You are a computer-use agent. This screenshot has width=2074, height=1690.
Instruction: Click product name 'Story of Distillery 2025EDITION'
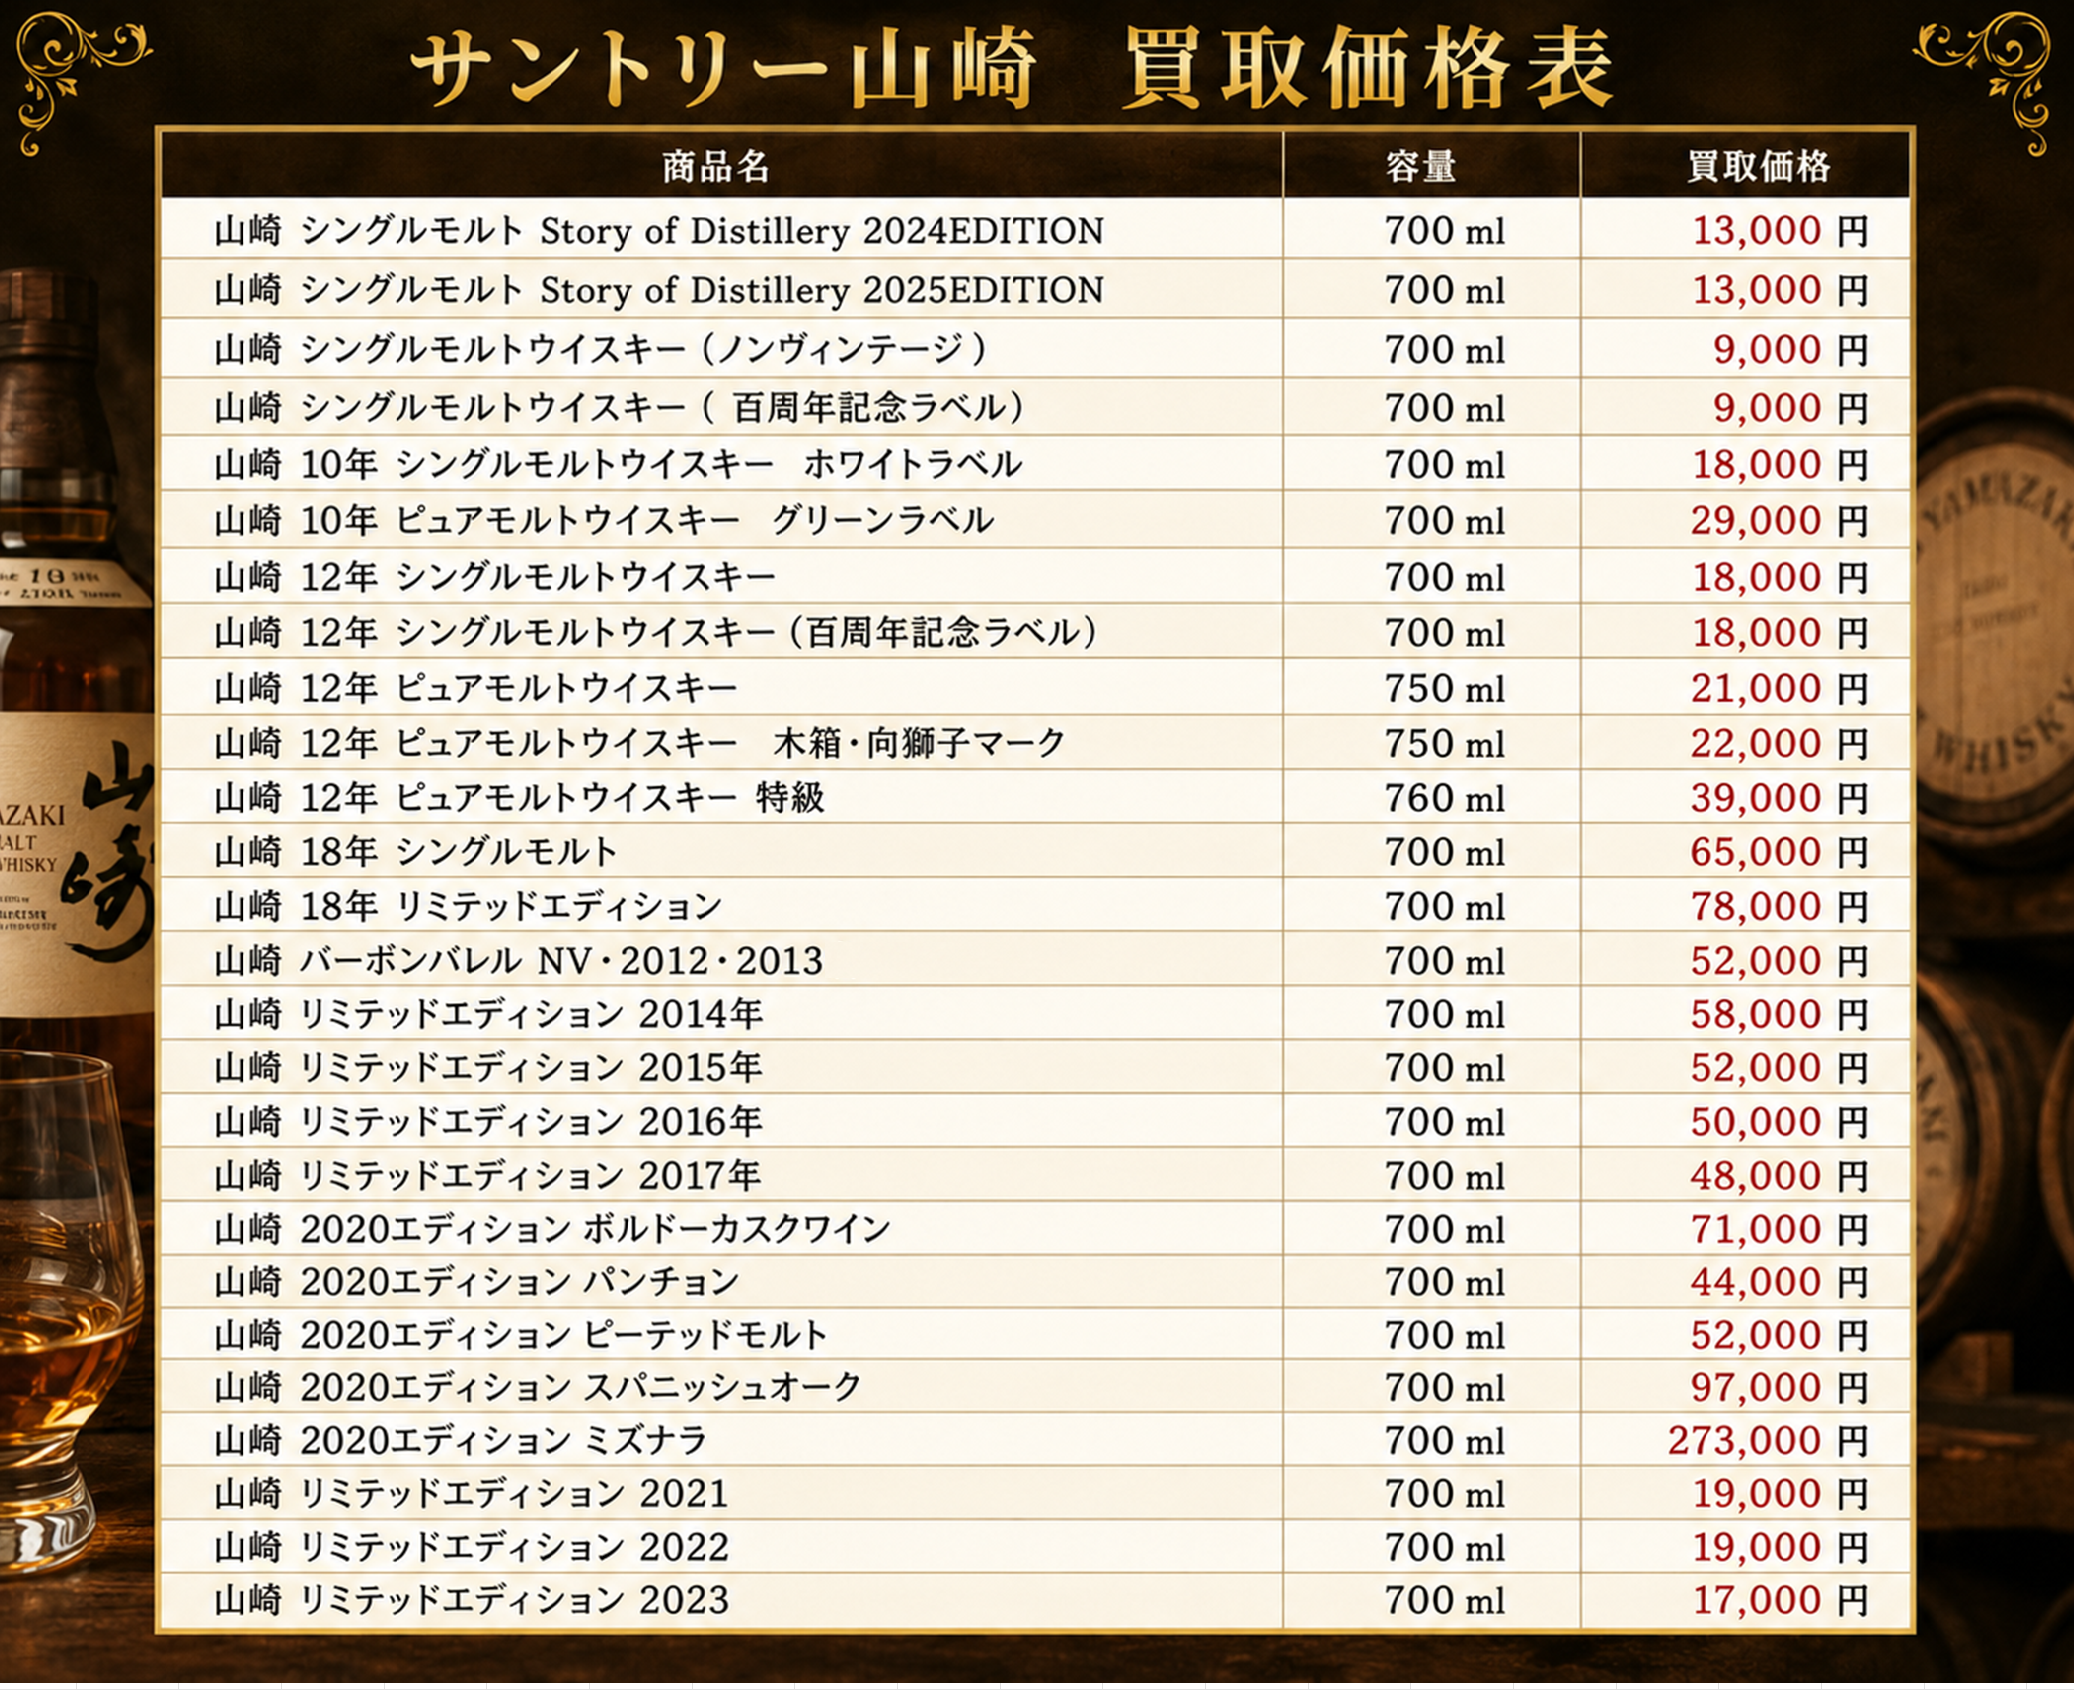coord(822,291)
